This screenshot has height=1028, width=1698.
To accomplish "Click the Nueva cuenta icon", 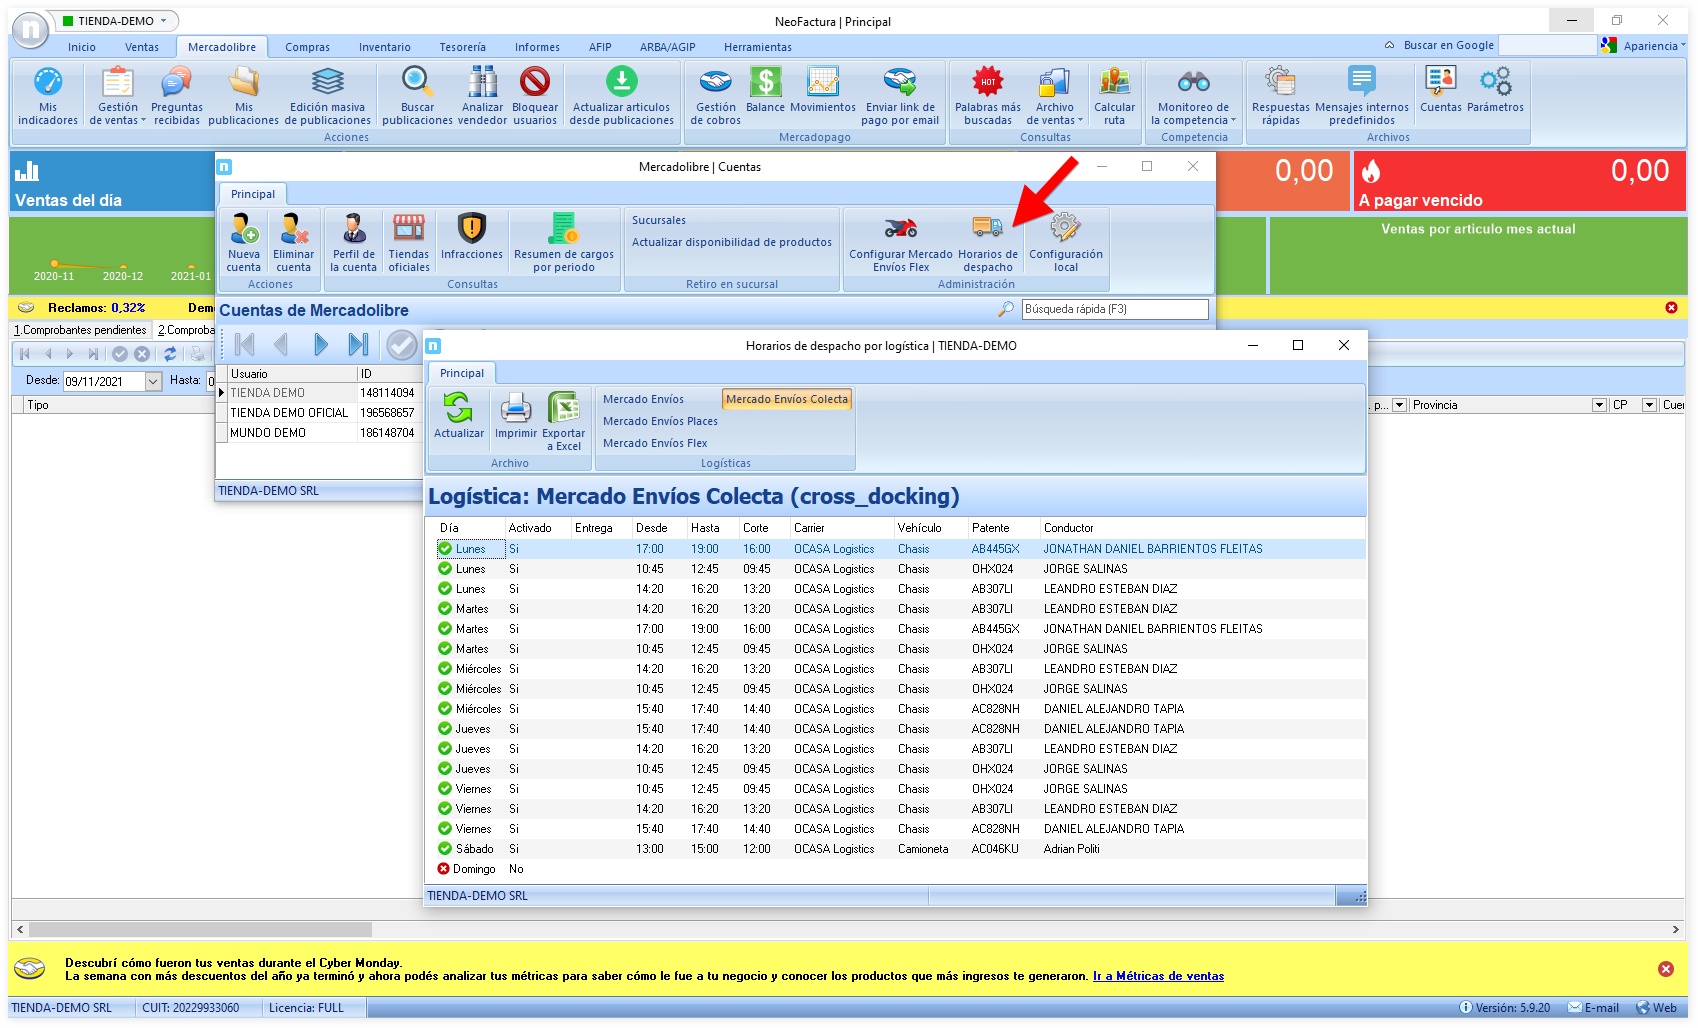I will pos(243,229).
